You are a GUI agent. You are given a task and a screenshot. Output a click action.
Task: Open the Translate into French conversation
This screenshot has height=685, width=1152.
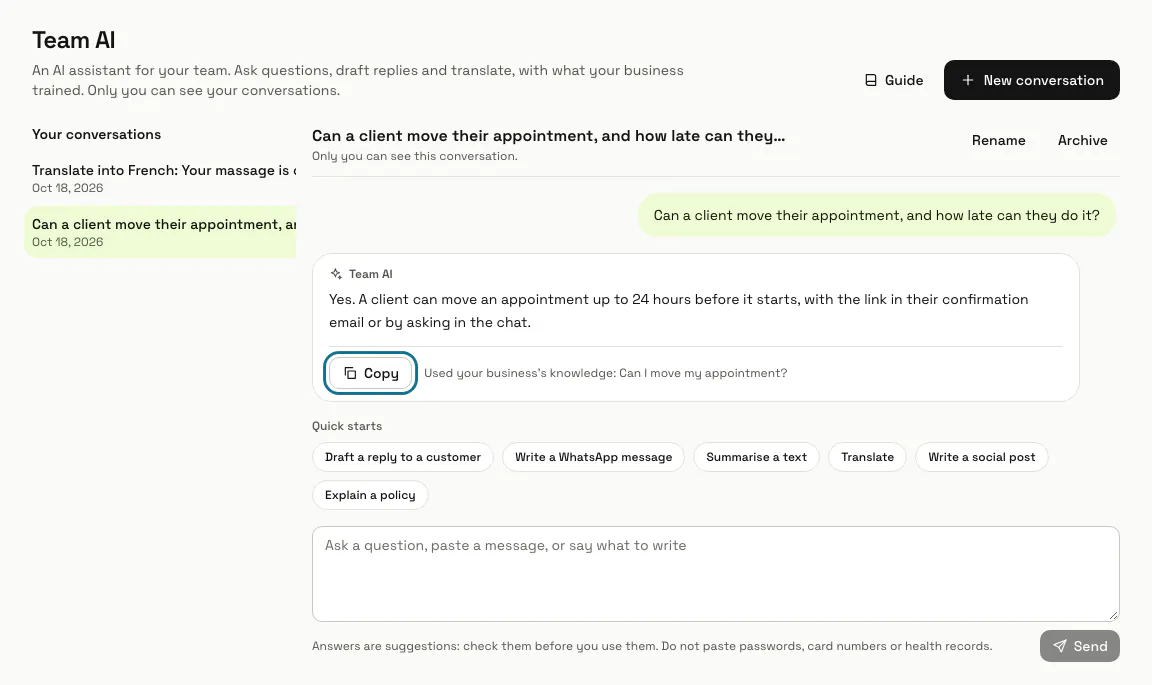[160, 178]
